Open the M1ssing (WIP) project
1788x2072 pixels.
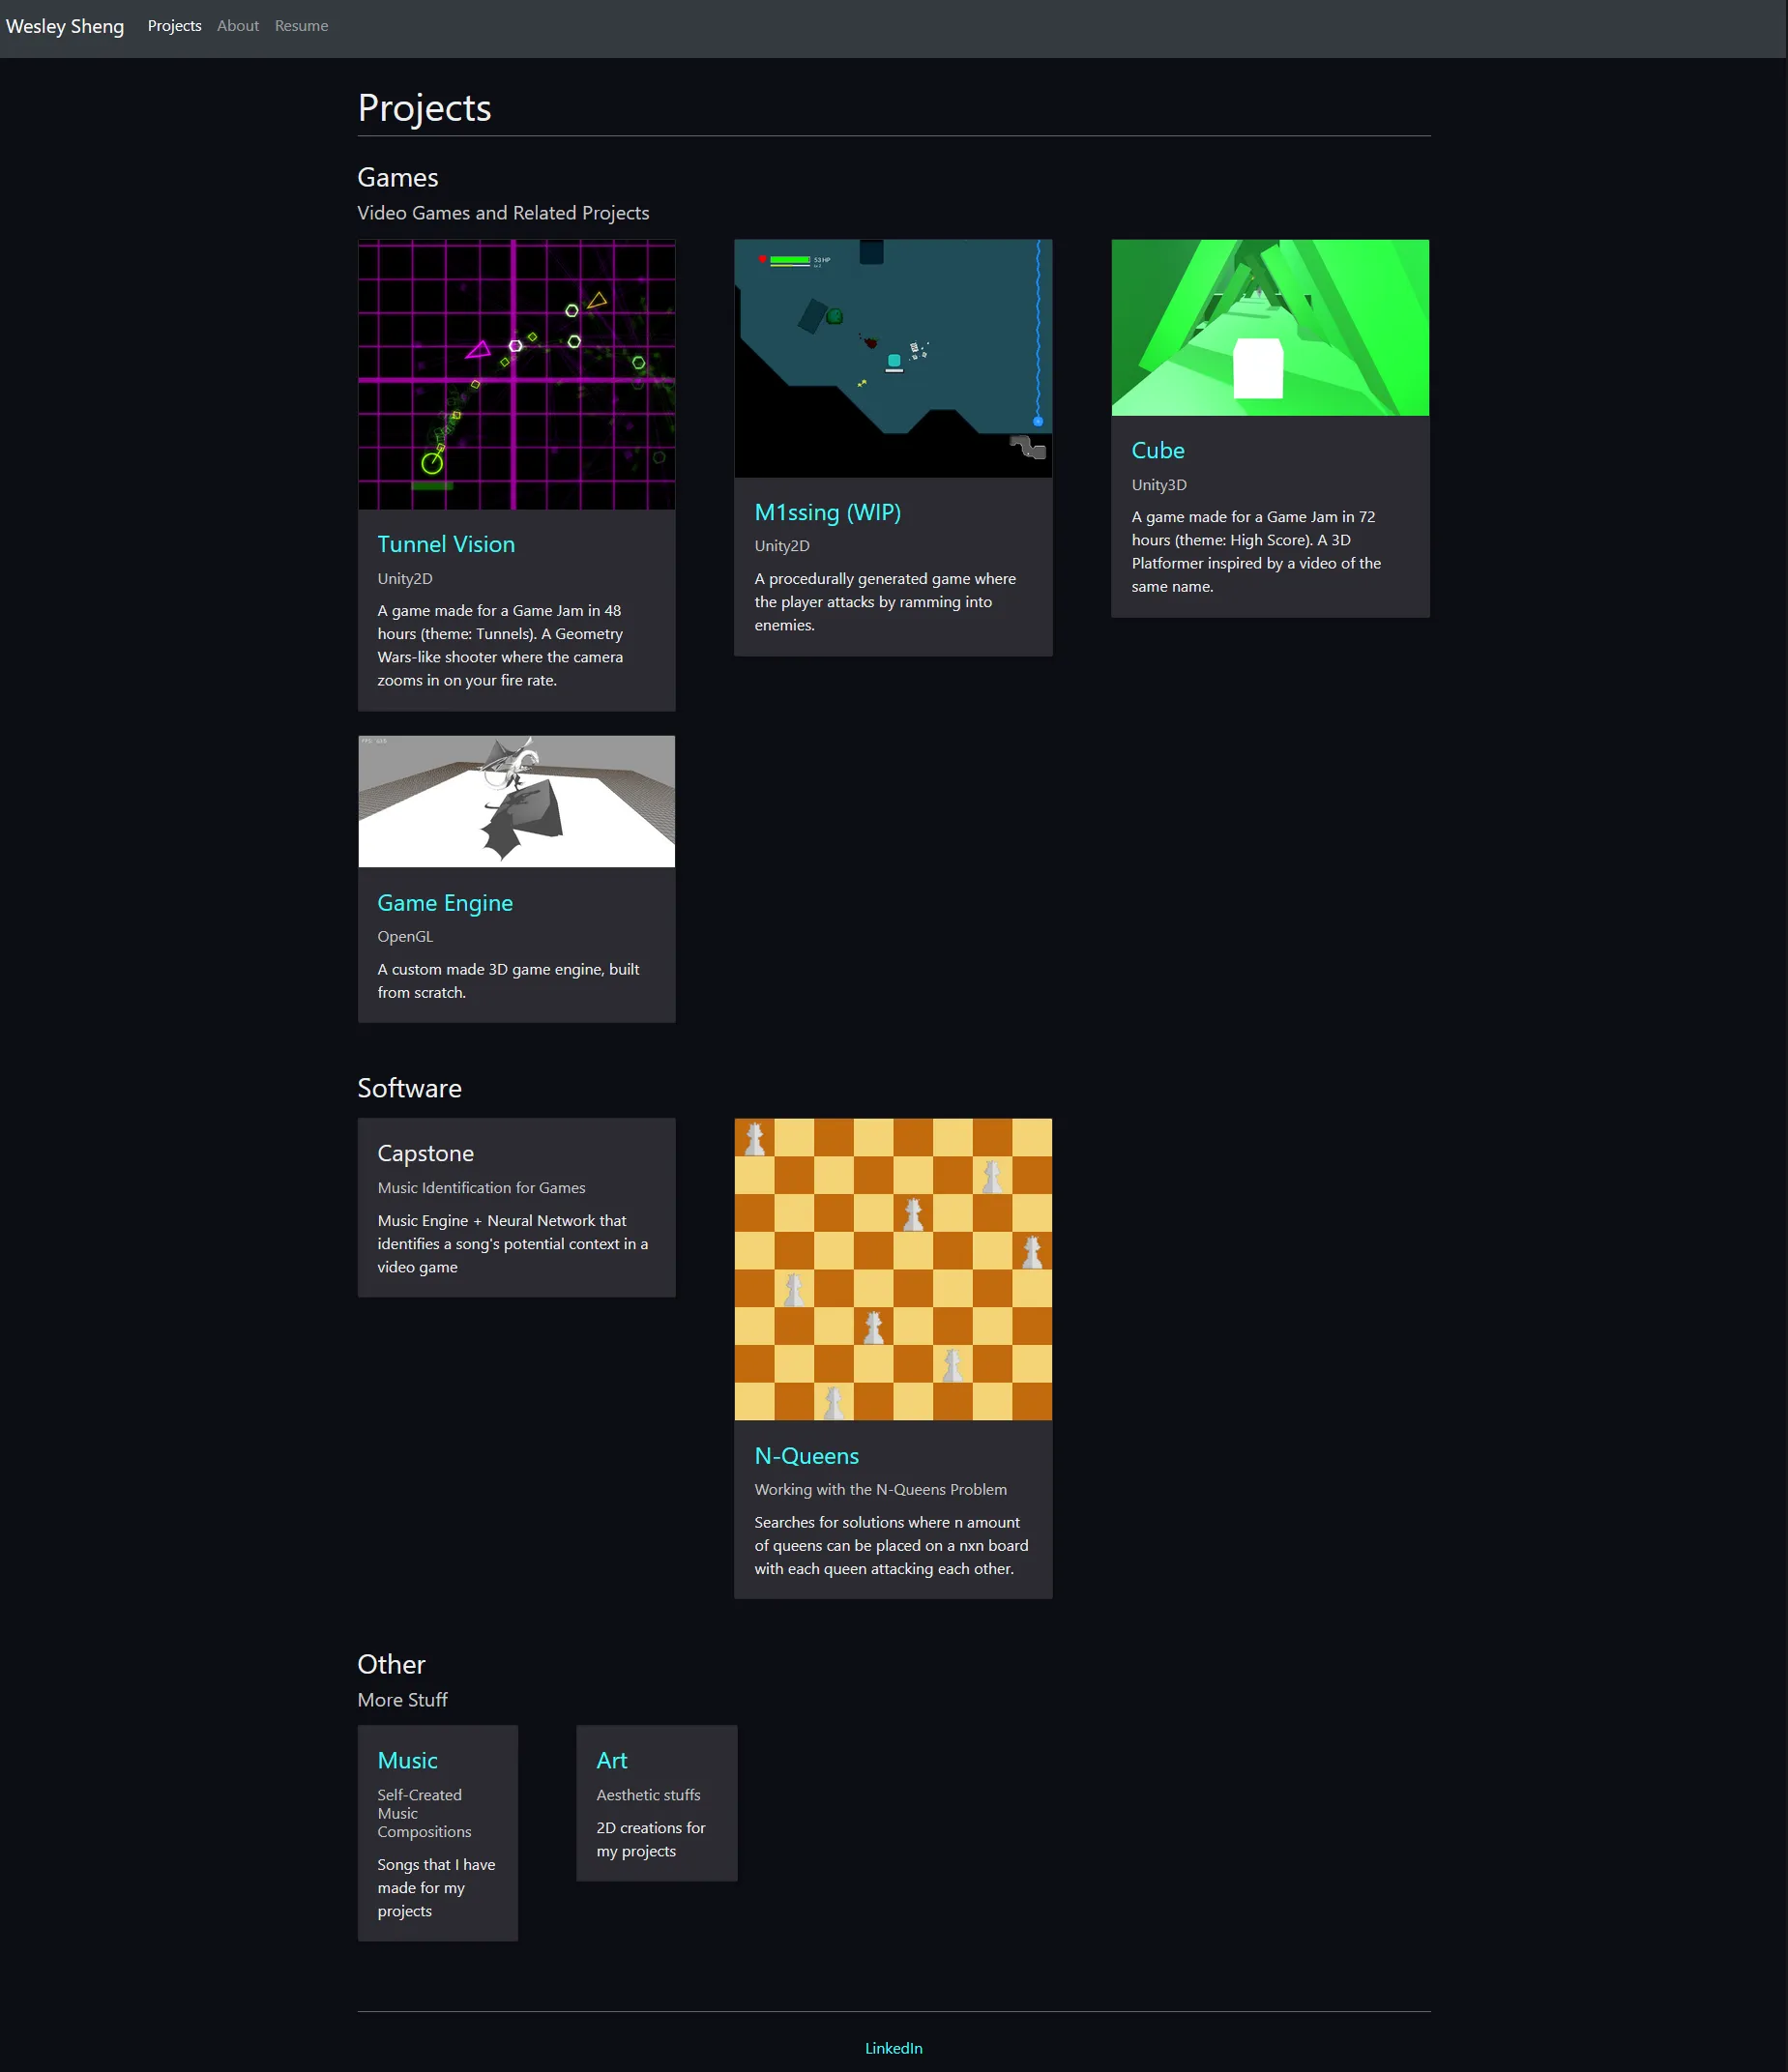tap(827, 511)
